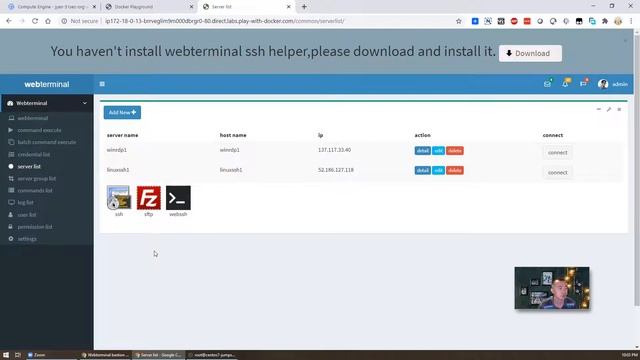The image size is (640, 360).
Task: Open server group list in the sidebar
Action: [37, 178]
